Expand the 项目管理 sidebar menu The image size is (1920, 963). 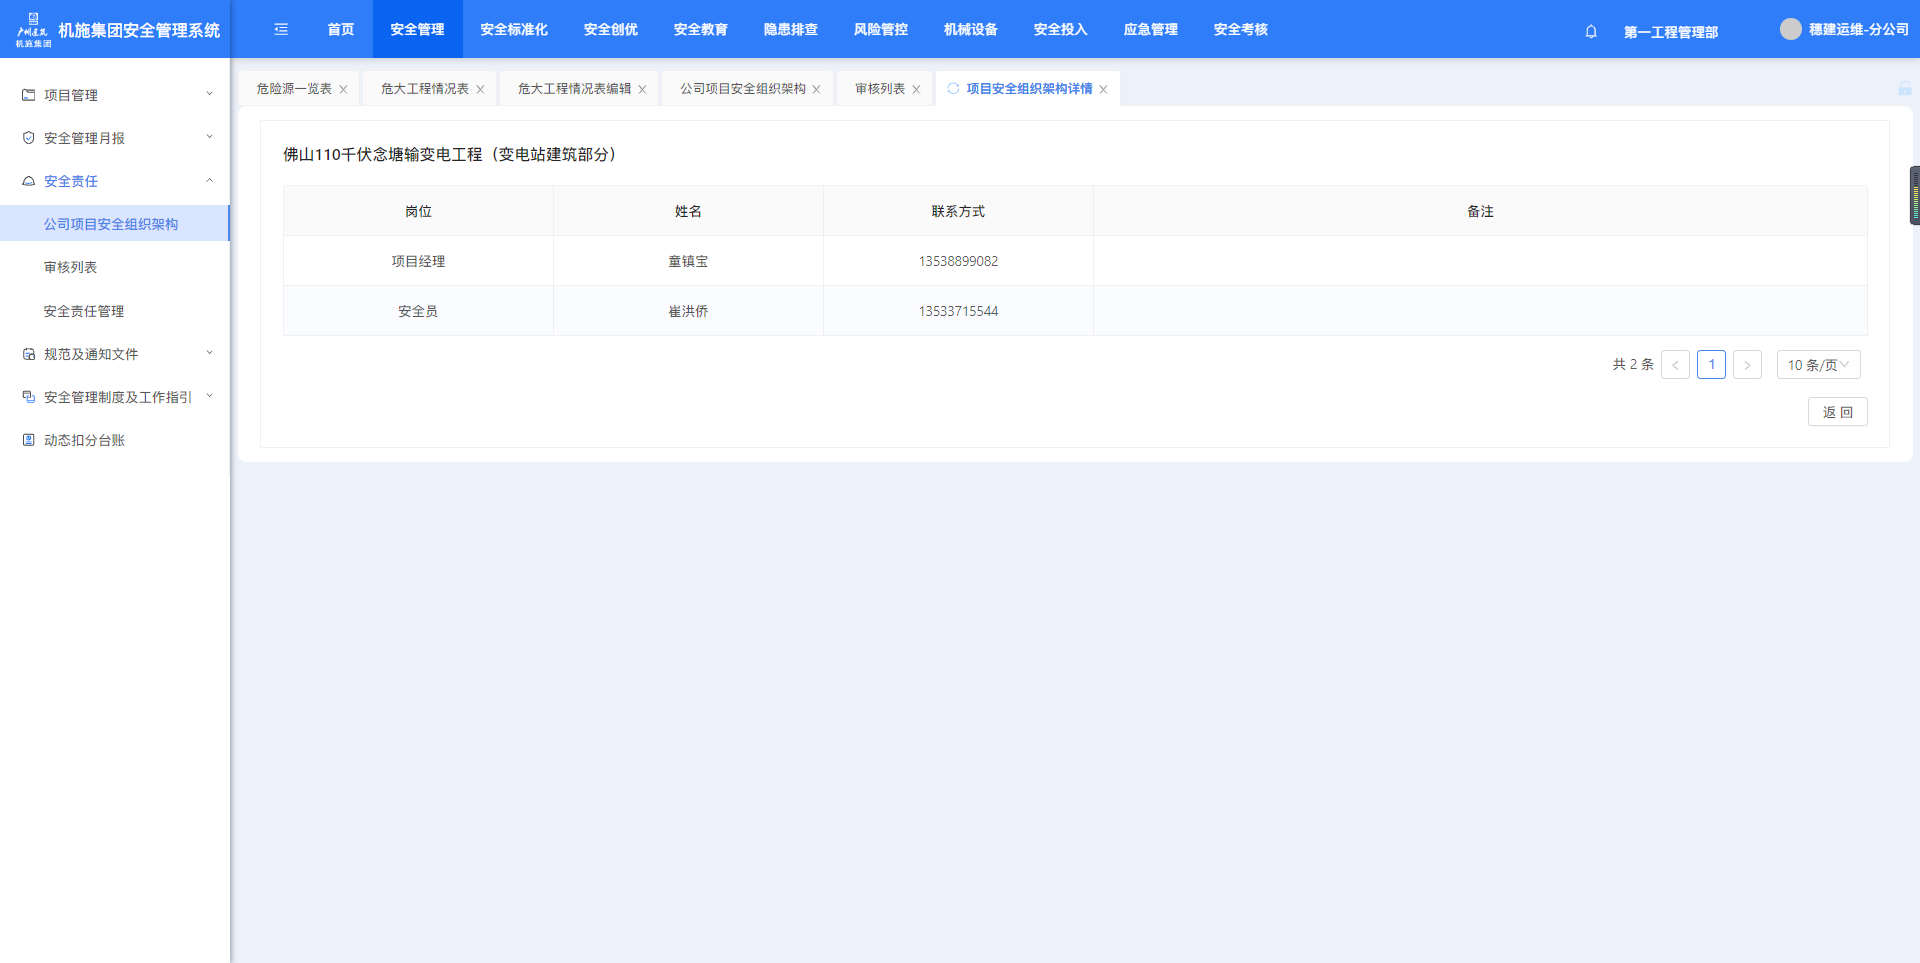pyautogui.click(x=115, y=95)
